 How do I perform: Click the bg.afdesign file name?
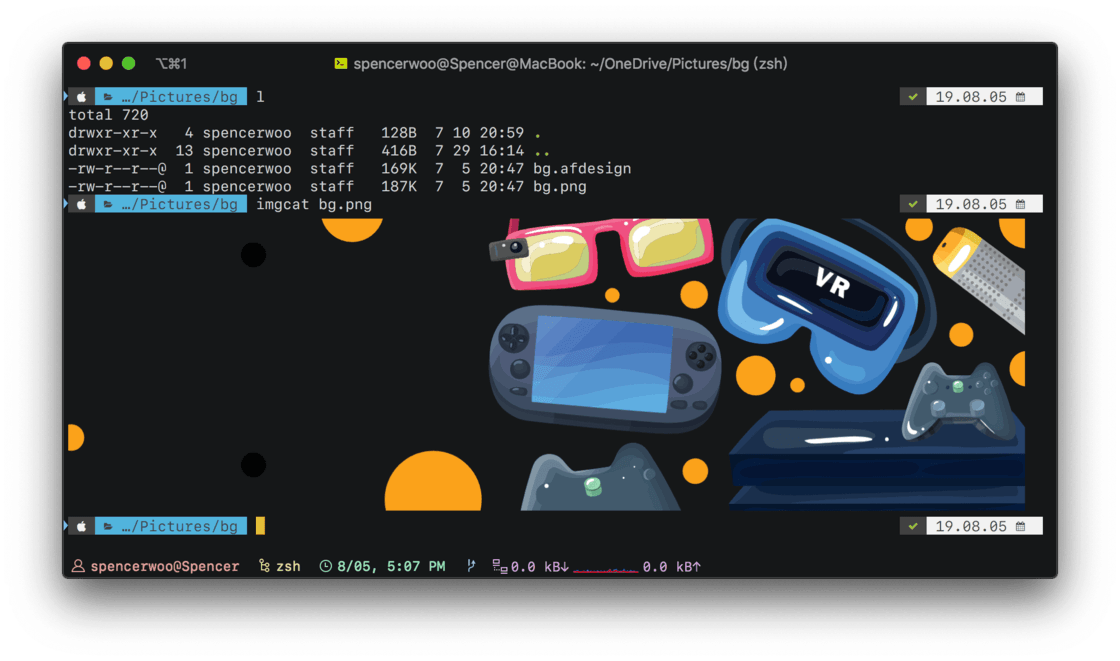tap(582, 169)
